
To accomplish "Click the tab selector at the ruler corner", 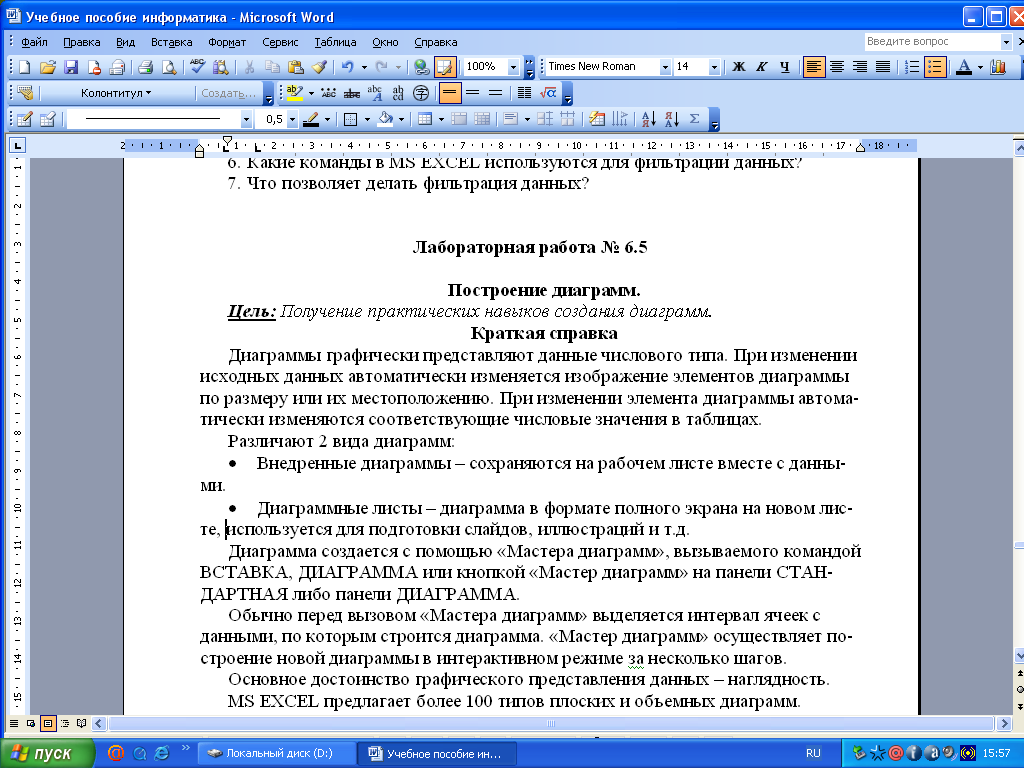I will click(18, 146).
